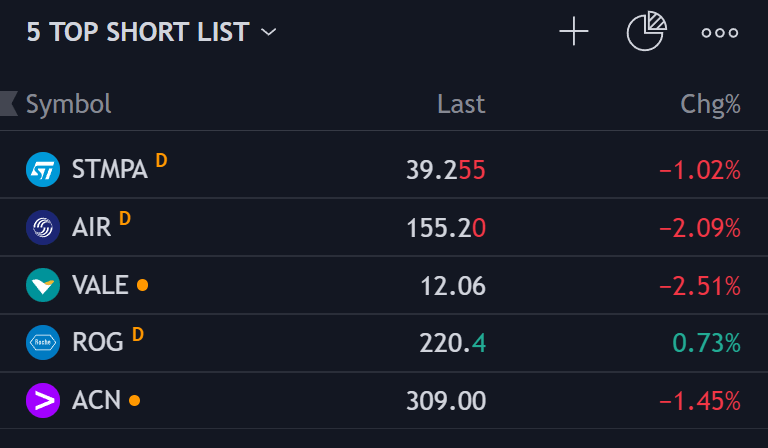Sort by the Chg% column header
768x448 pixels.
[x=710, y=104]
